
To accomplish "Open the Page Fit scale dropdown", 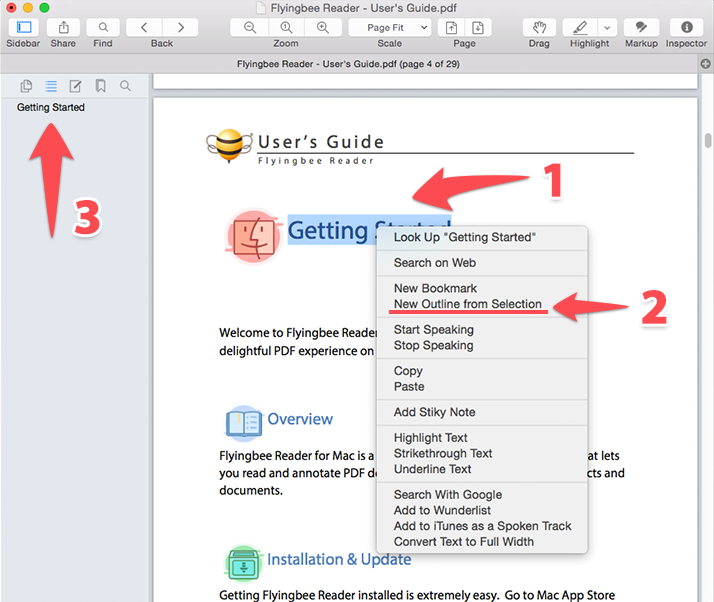I will [390, 28].
